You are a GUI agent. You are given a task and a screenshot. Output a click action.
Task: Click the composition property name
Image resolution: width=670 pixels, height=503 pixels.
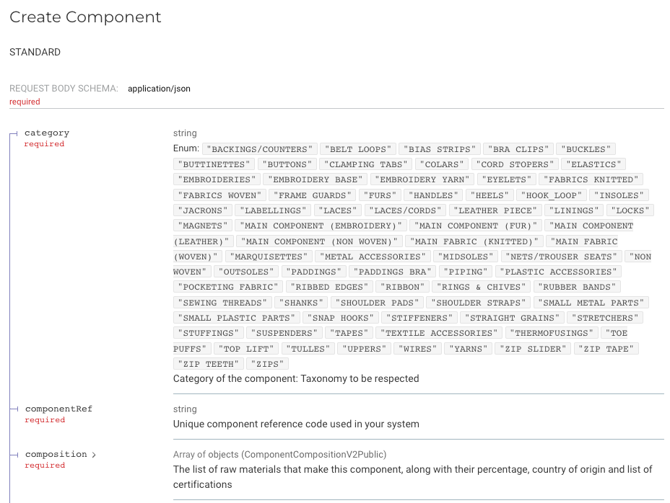pos(55,454)
